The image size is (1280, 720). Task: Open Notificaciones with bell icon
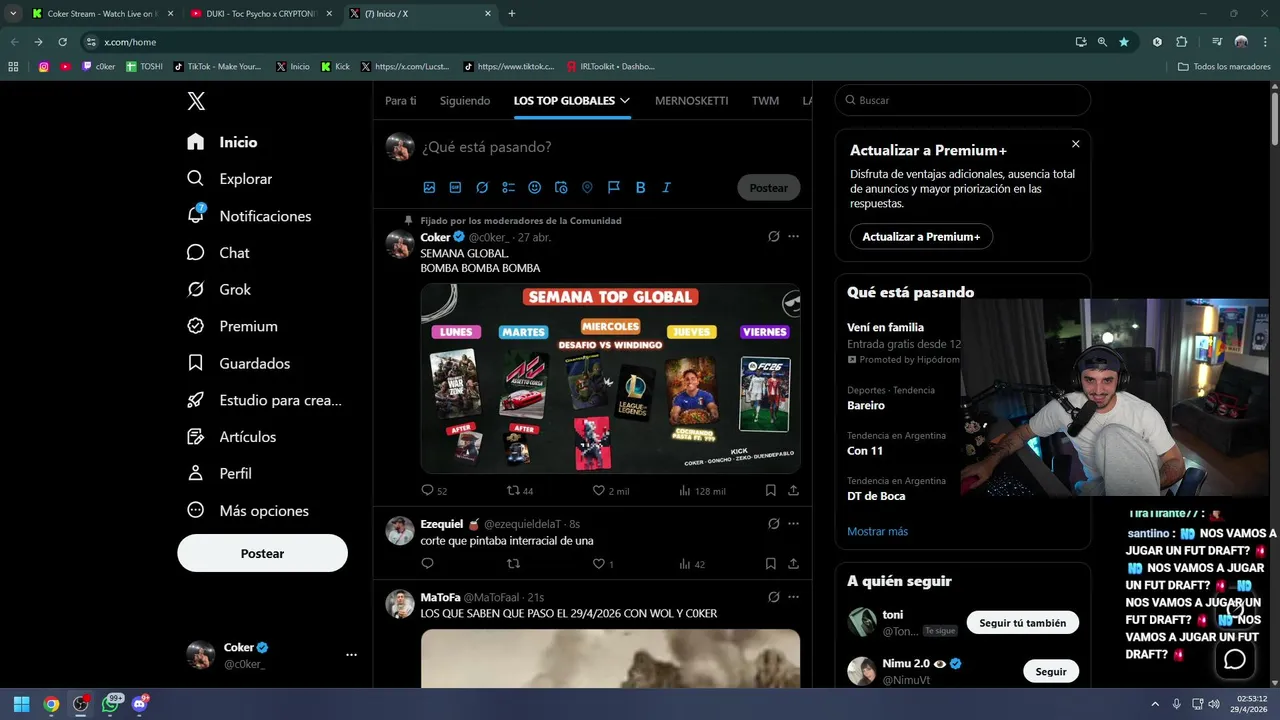tap(249, 216)
